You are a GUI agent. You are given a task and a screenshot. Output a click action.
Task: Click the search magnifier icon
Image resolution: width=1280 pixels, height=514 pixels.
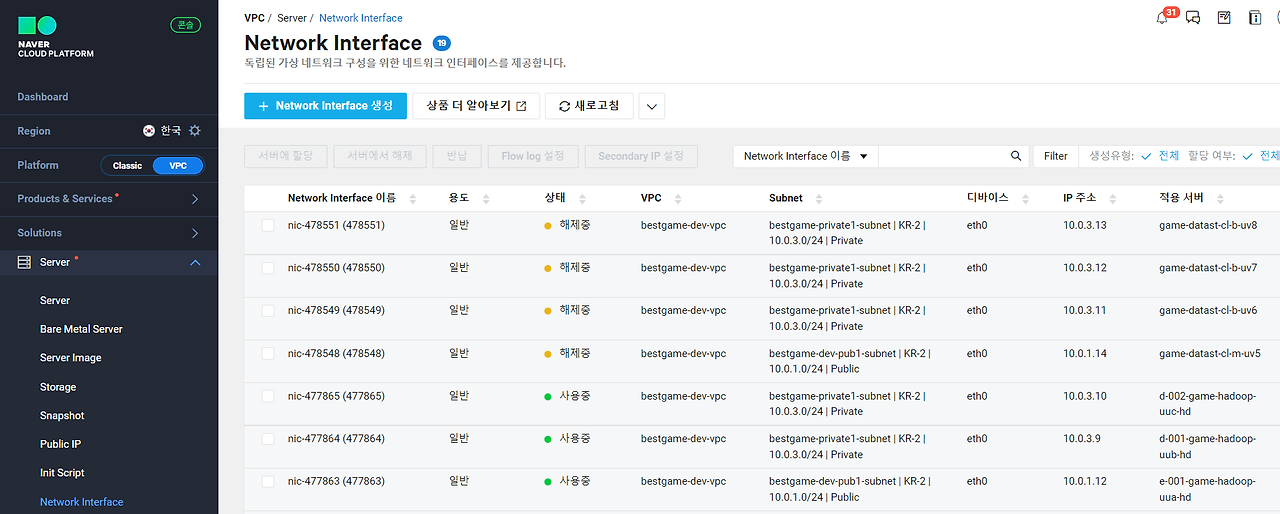tap(1016, 156)
